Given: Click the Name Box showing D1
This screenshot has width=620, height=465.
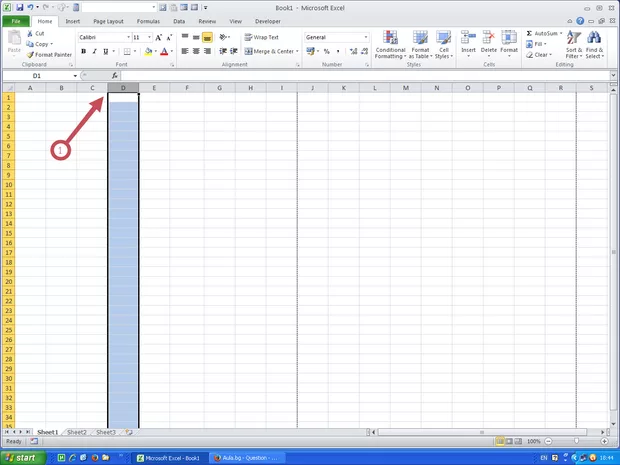Looking at the screenshot, I should click(x=37, y=76).
